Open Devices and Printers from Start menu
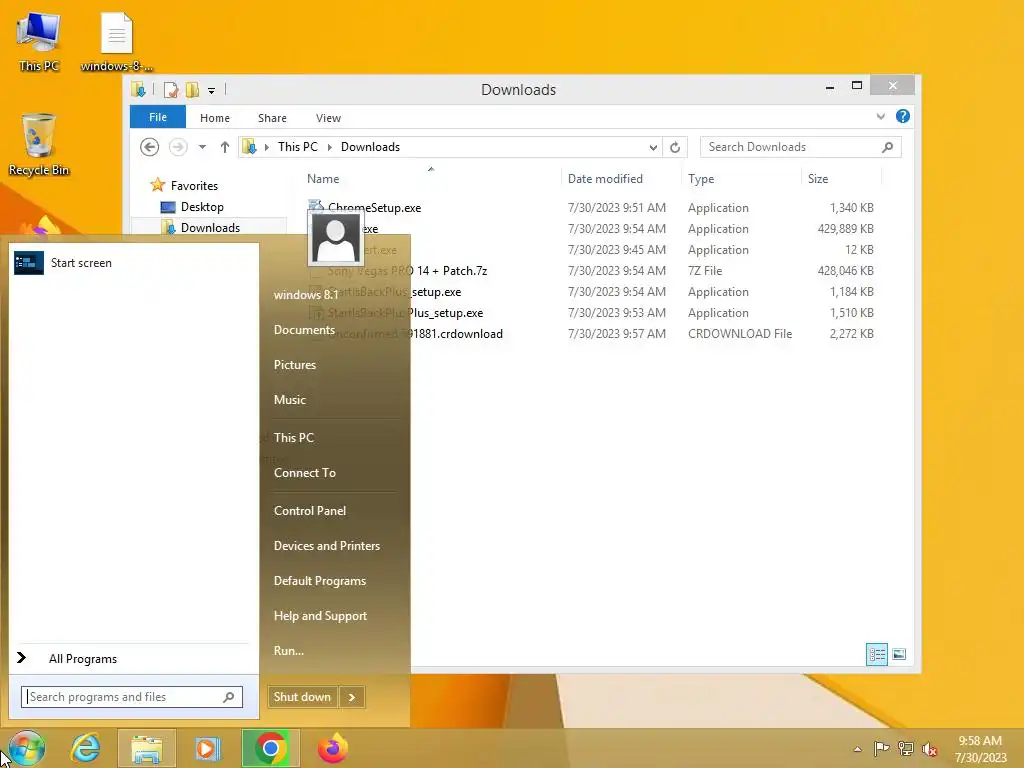The height and width of the screenshot is (768, 1024). tap(327, 546)
